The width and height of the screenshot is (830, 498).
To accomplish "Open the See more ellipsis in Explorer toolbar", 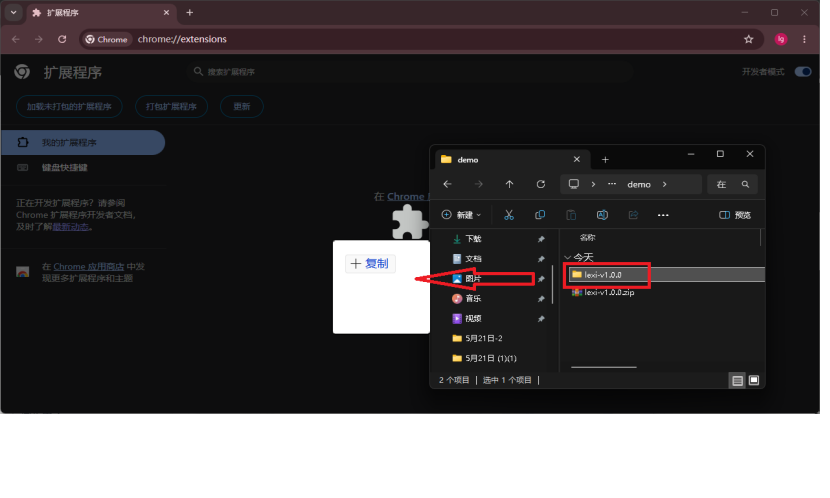I will (x=663, y=215).
